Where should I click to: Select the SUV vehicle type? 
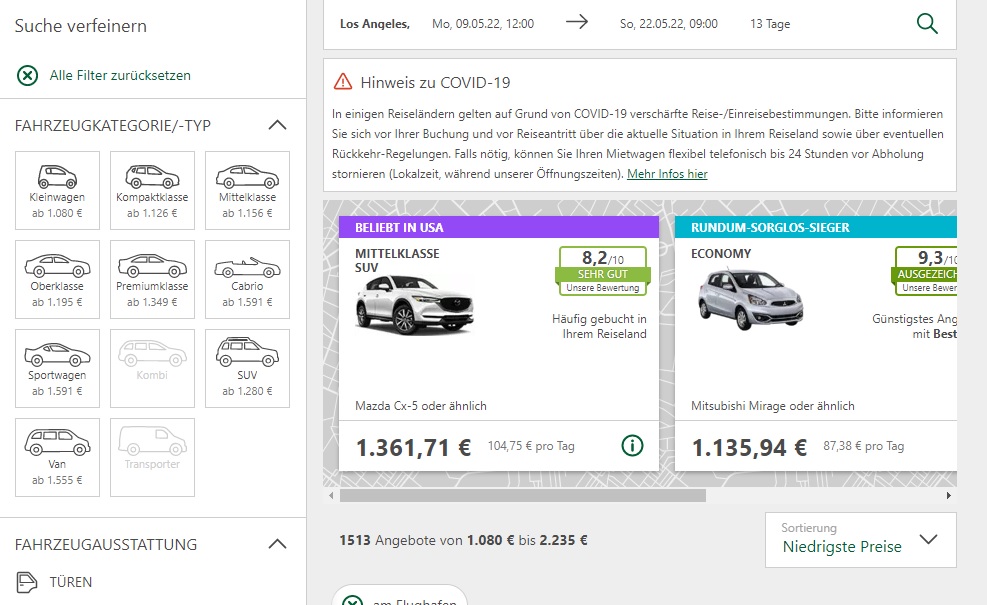247,368
